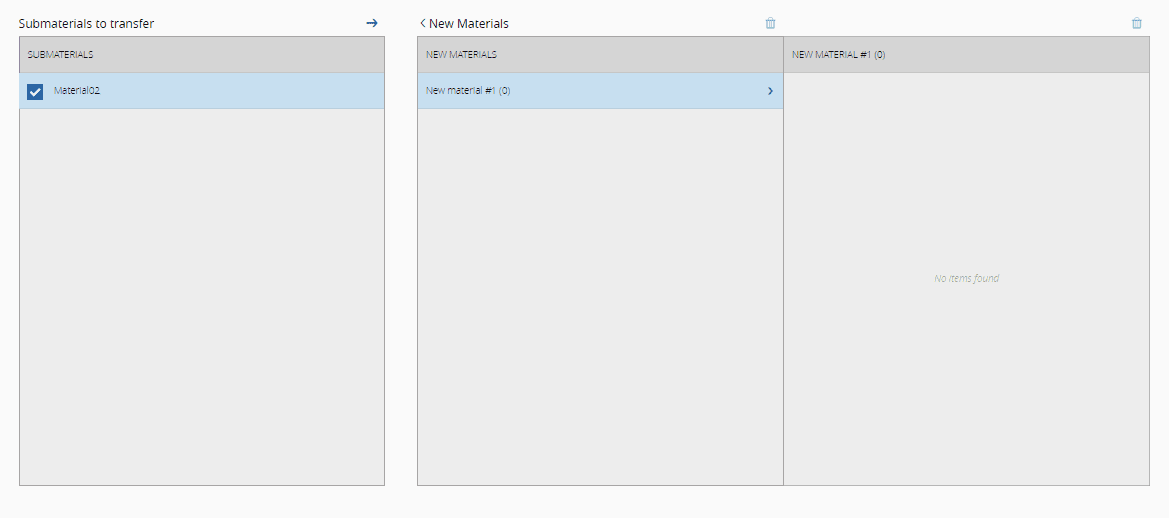The image size is (1169, 518).
Task: Delete using trash icon above New Materials list
Action: click(x=770, y=23)
